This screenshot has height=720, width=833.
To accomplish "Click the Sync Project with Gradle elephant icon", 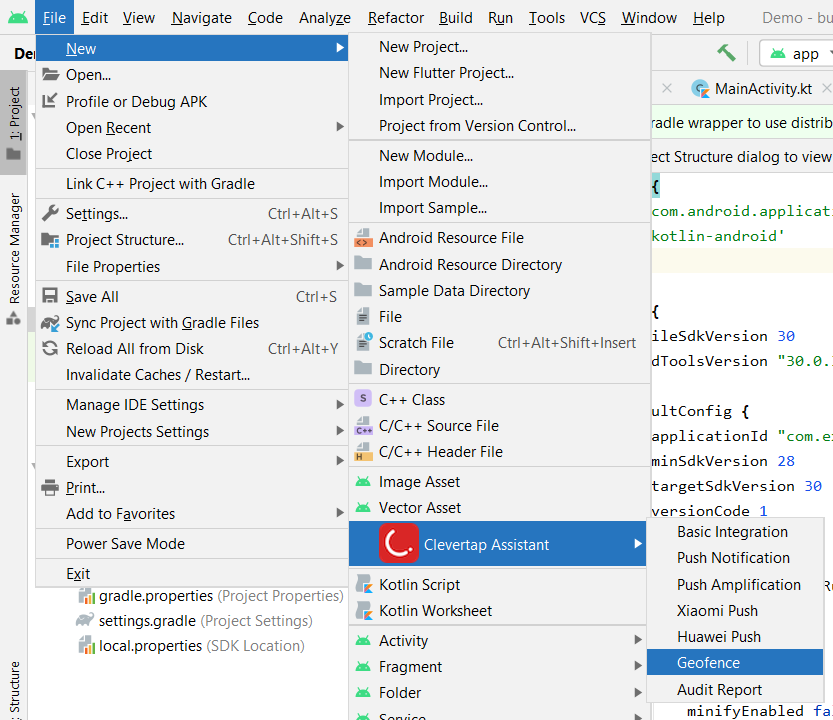I will coord(50,323).
